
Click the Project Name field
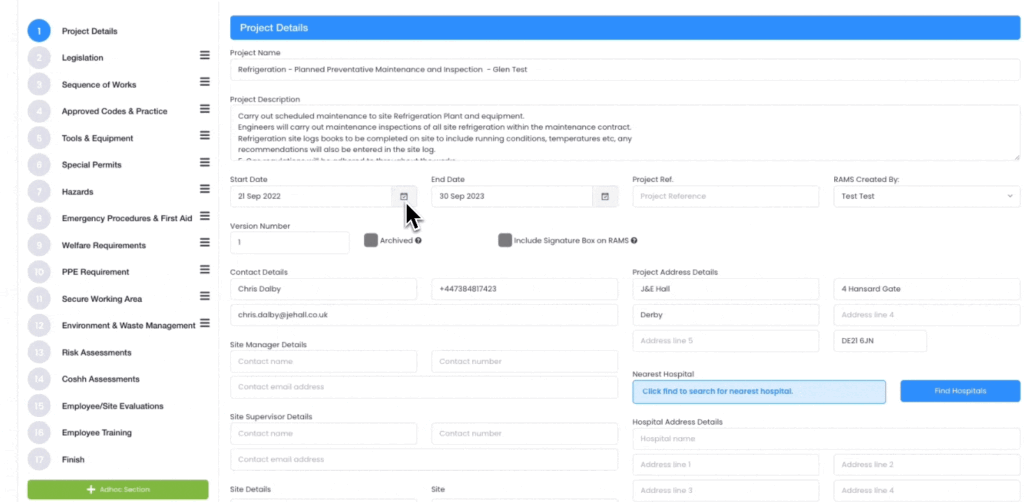625,70
